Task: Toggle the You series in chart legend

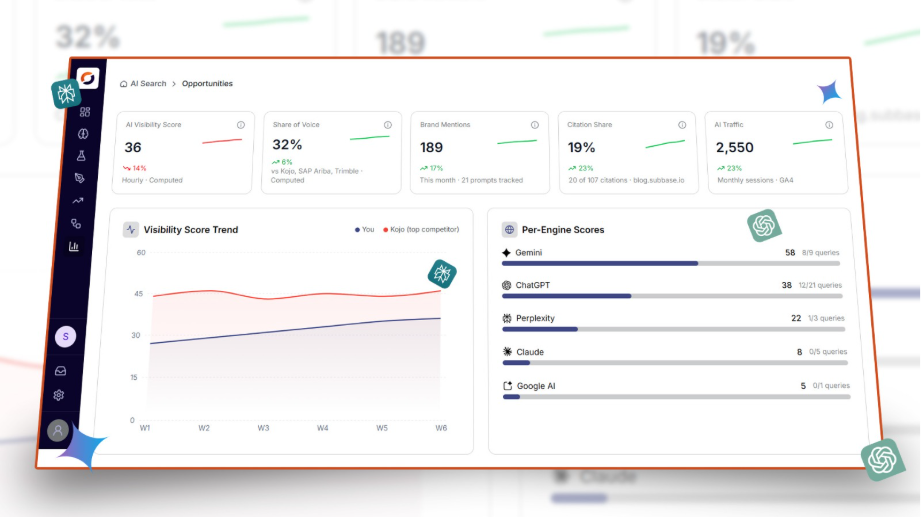Action: (x=365, y=230)
